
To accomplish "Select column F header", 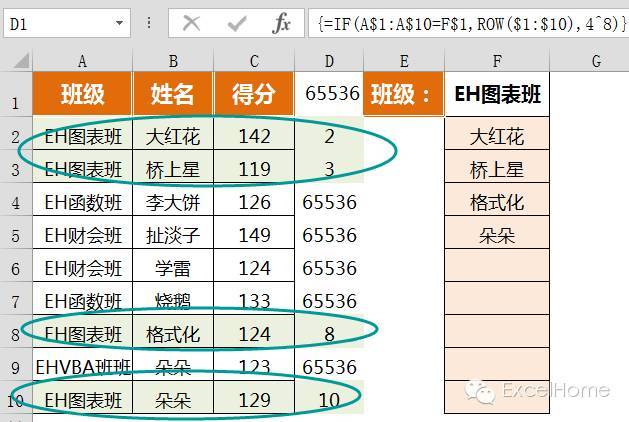I will click(x=497, y=61).
